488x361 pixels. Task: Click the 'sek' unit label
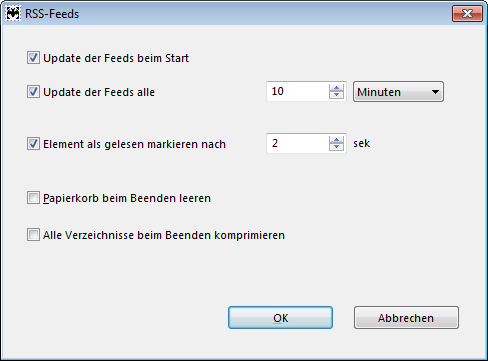(362, 143)
